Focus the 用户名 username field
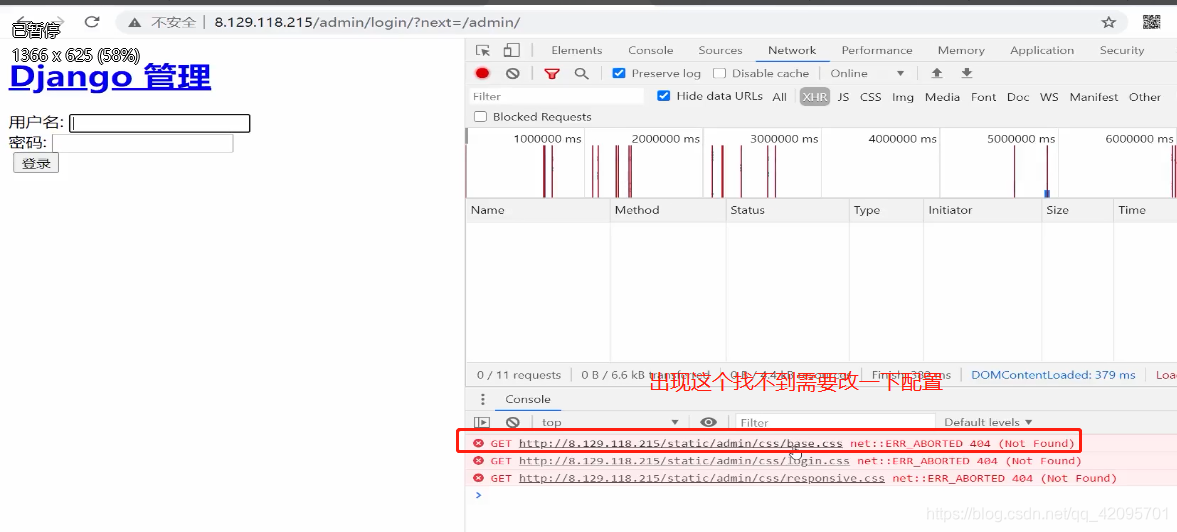 (x=159, y=123)
